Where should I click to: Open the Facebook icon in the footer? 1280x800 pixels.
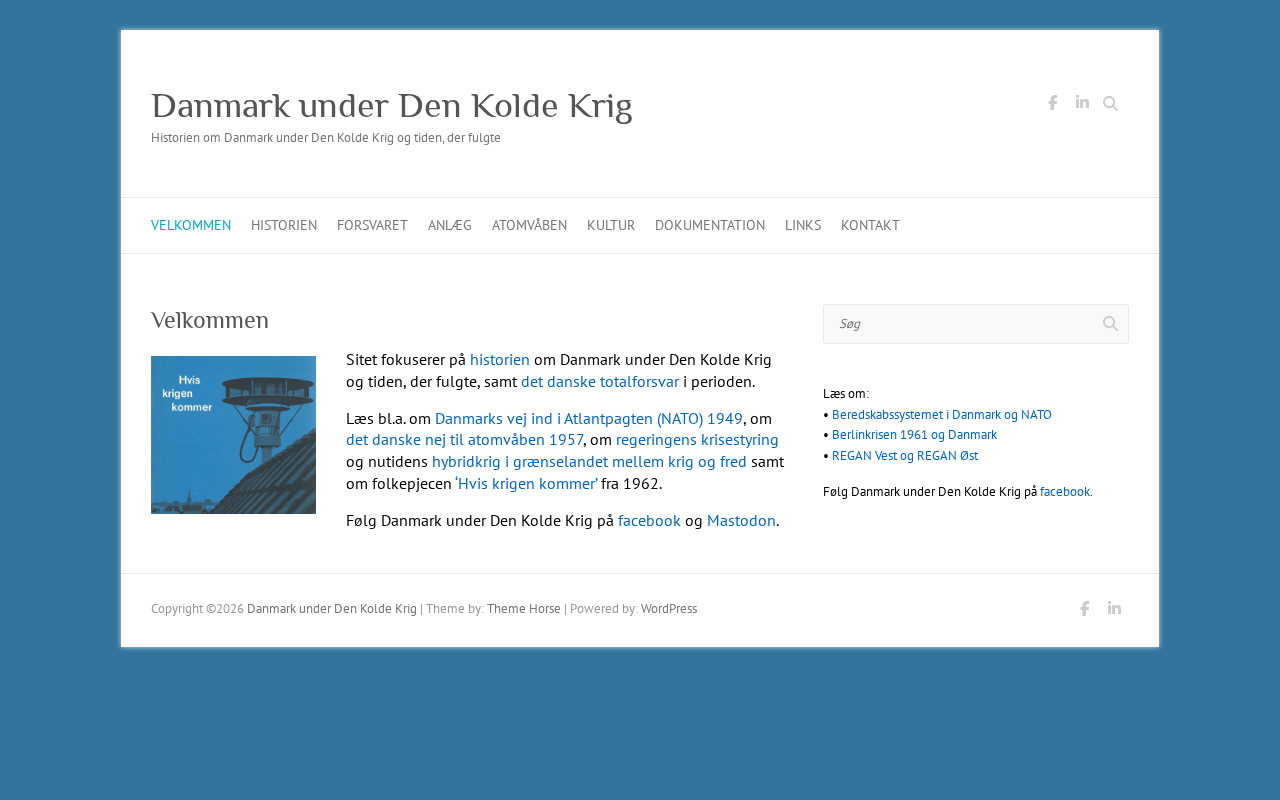[x=1084, y=608]
